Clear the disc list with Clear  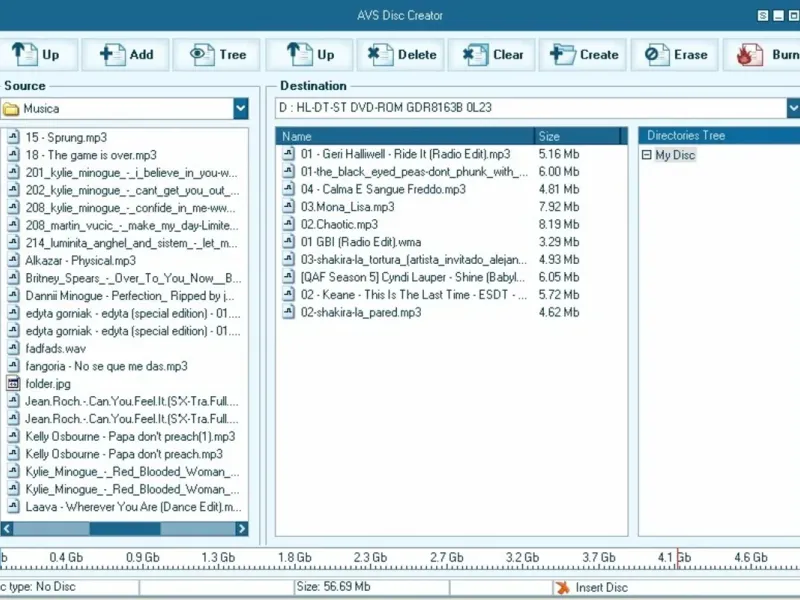492,55
